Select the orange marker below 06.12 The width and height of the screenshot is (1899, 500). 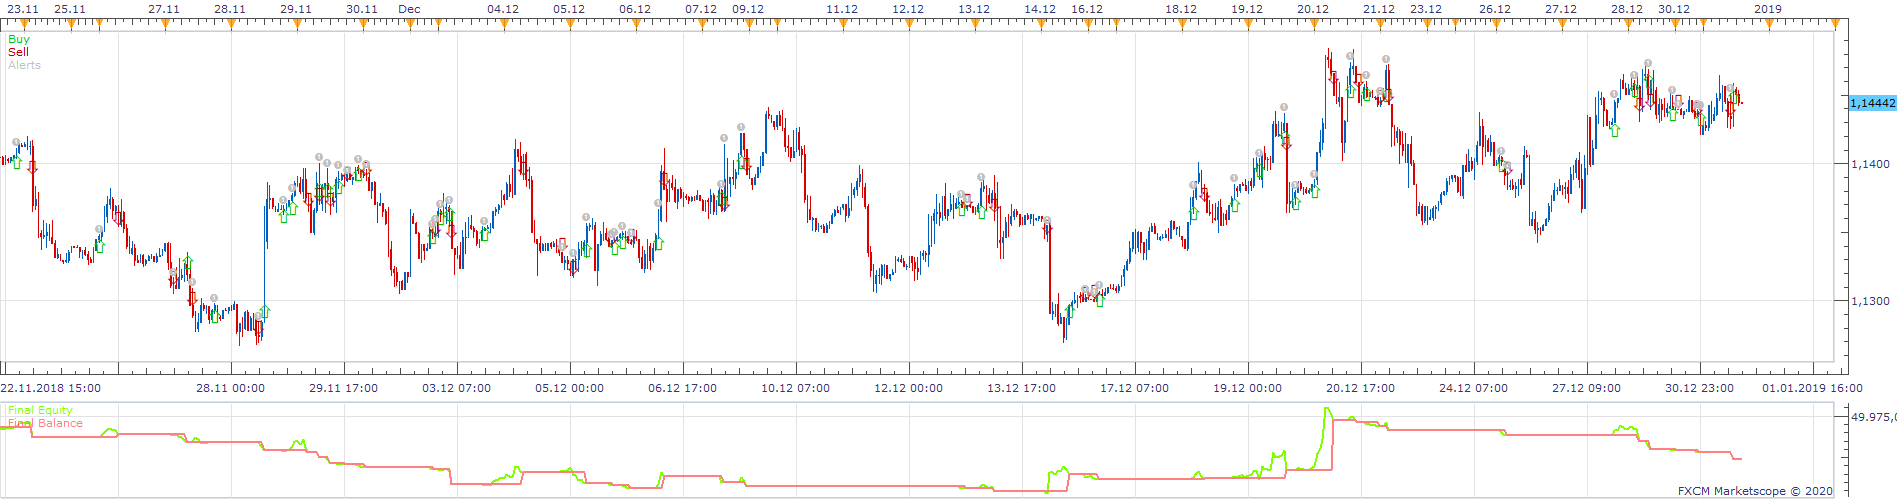(x=636, y=23)
